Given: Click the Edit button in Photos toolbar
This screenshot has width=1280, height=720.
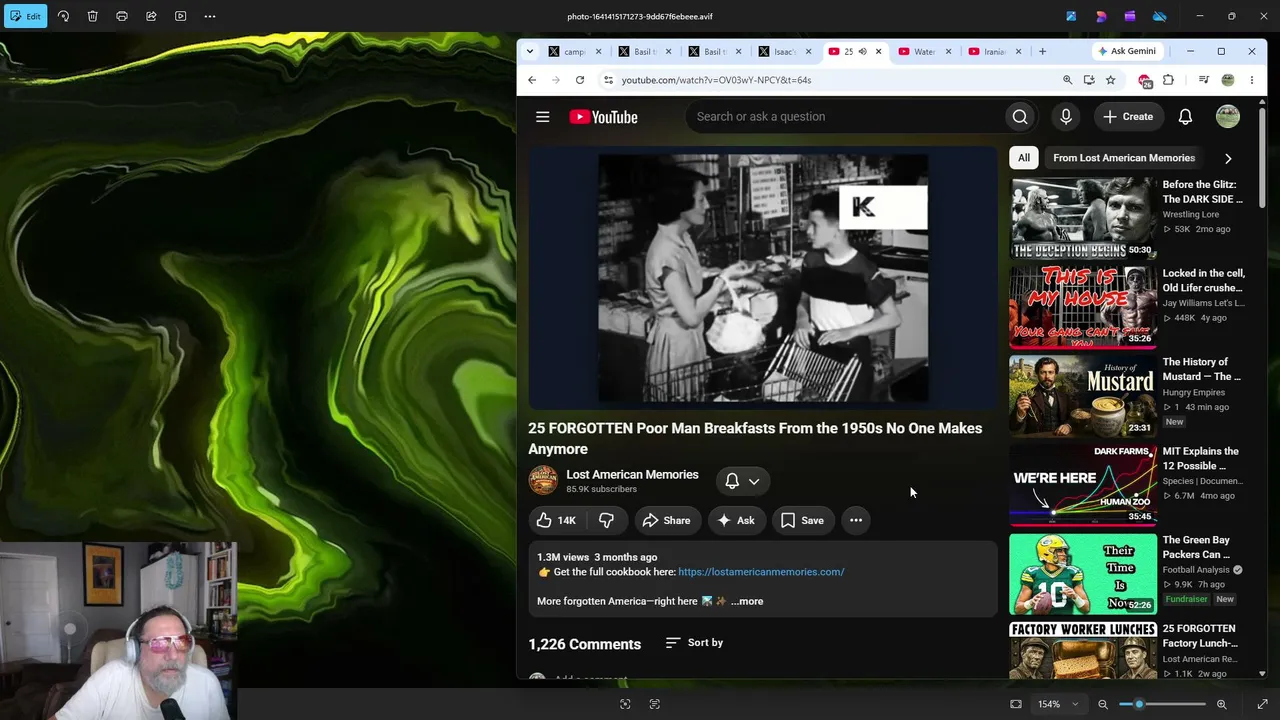Looking at the screenshot, I should click(x=25, y=16).
